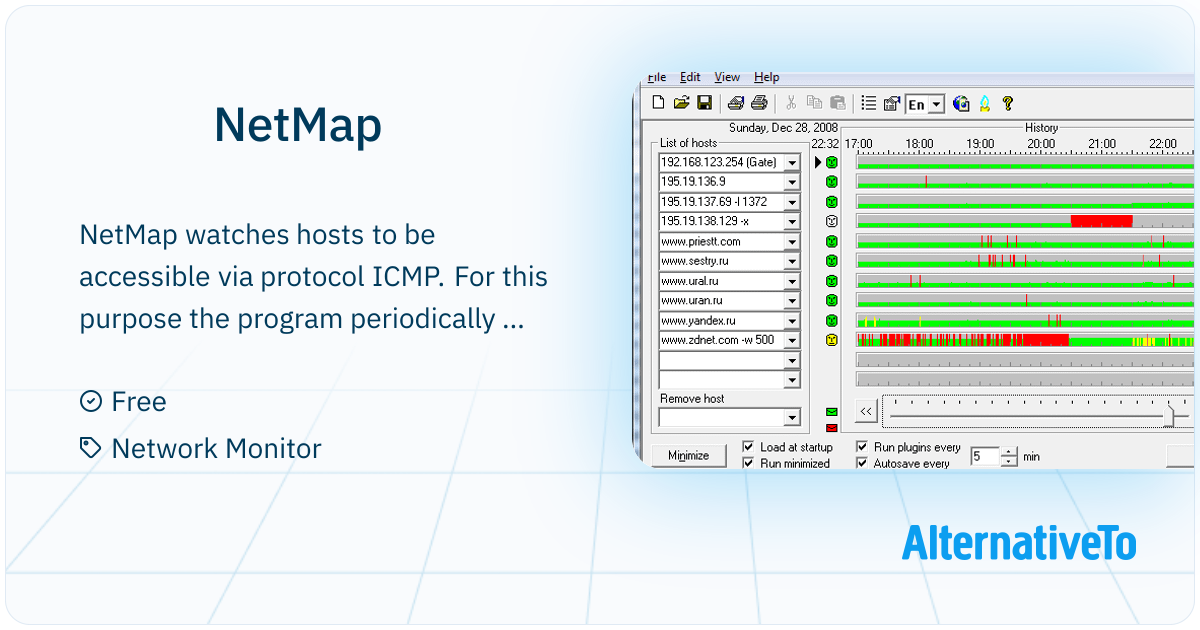This screenshot has height=630, width=1200.
Task: Expand dropdown for host 195.19.136.9
Action: pyautogui.click(x=792, y=182)
